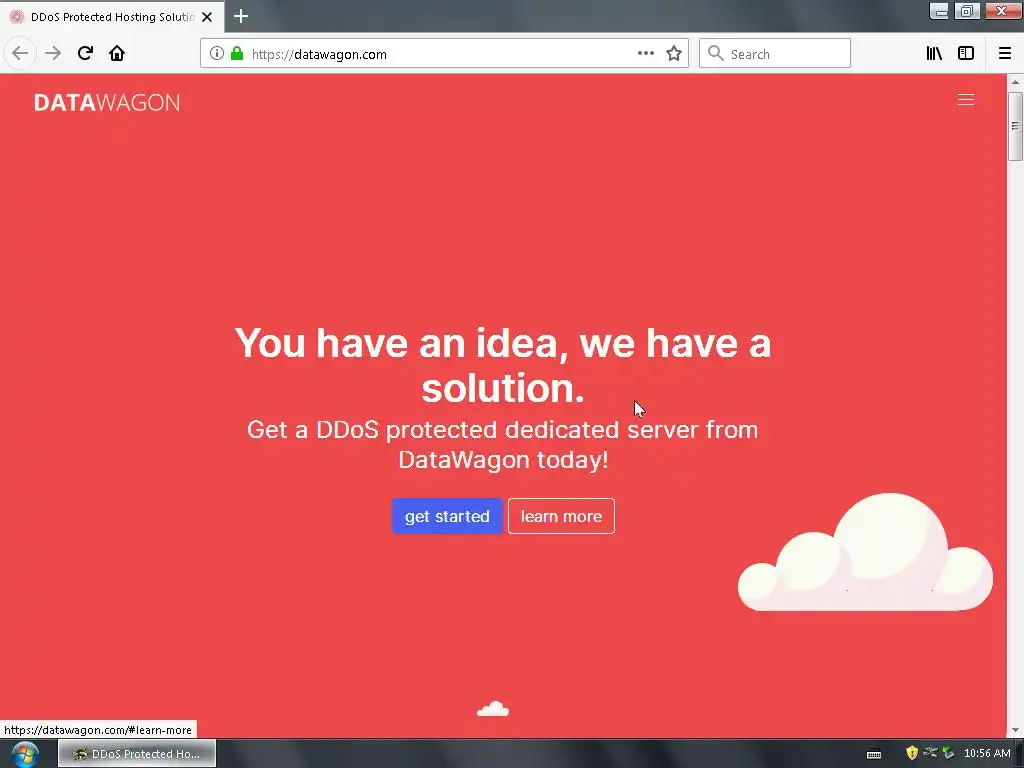Image resolution: width=1024 pixels, height=768 pixels.
Task: Click the page vertical scrollbar thumb
Action: [x=1015, y=126]
